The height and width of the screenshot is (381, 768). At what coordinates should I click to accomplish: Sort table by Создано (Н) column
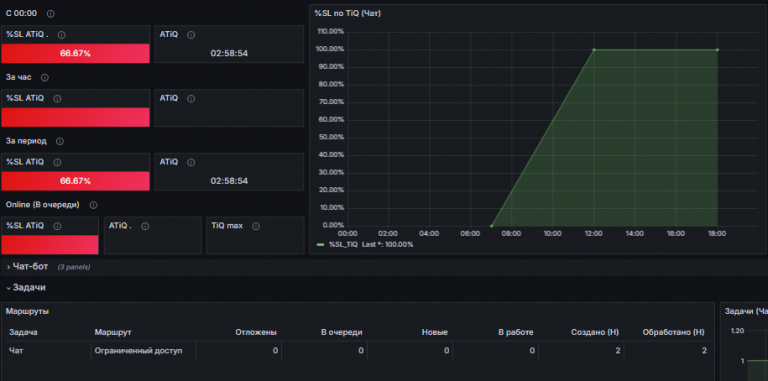[595, 332]
